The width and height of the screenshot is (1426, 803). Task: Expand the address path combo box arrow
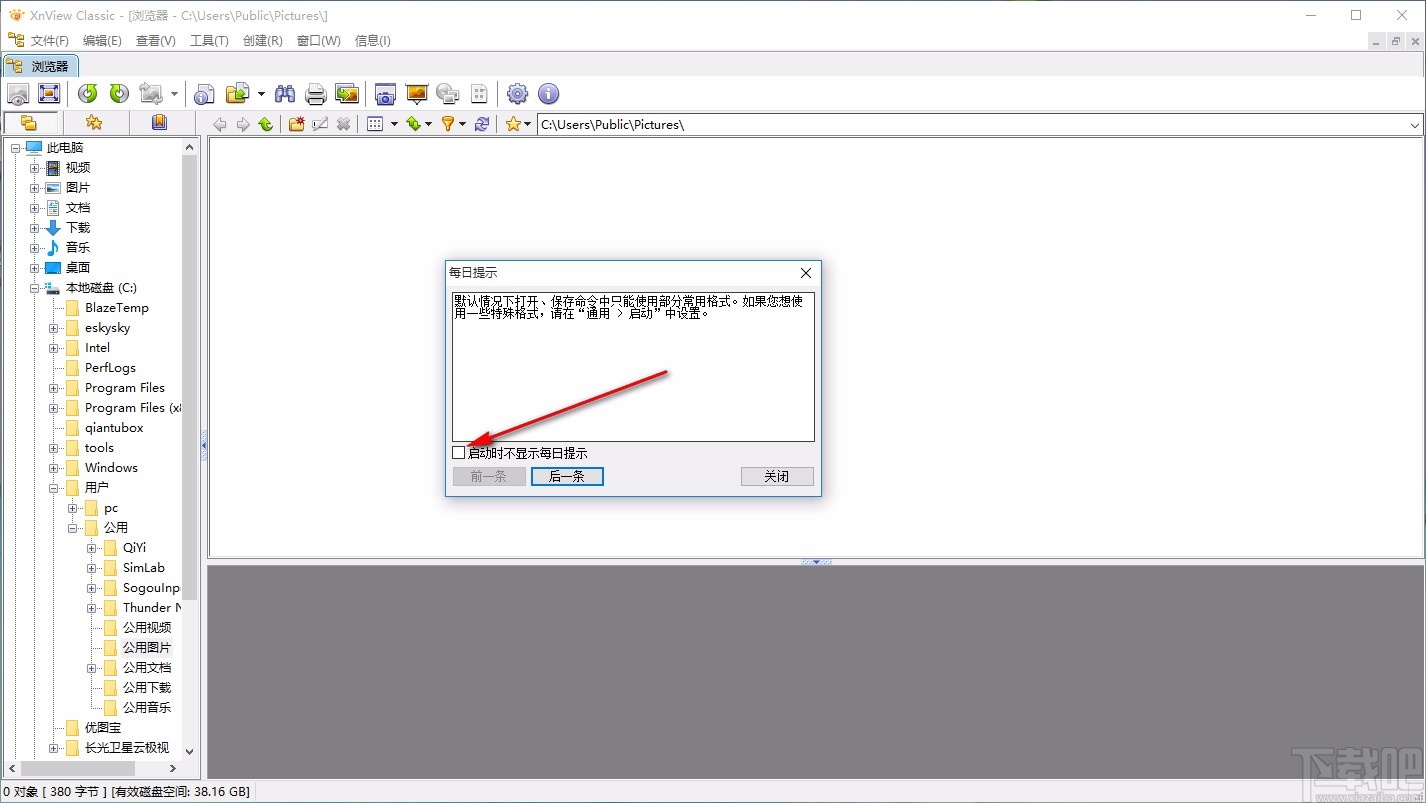click(1415, 125)
